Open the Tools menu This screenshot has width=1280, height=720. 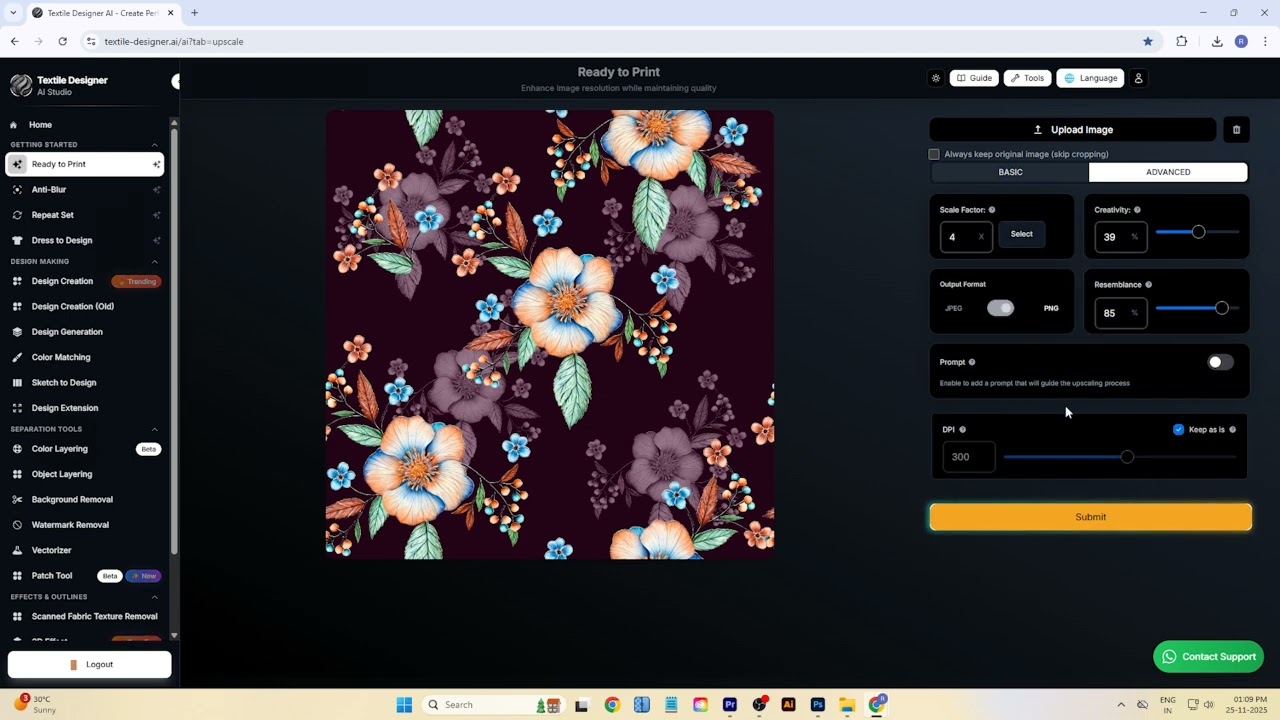click(x=1027, y=78)
